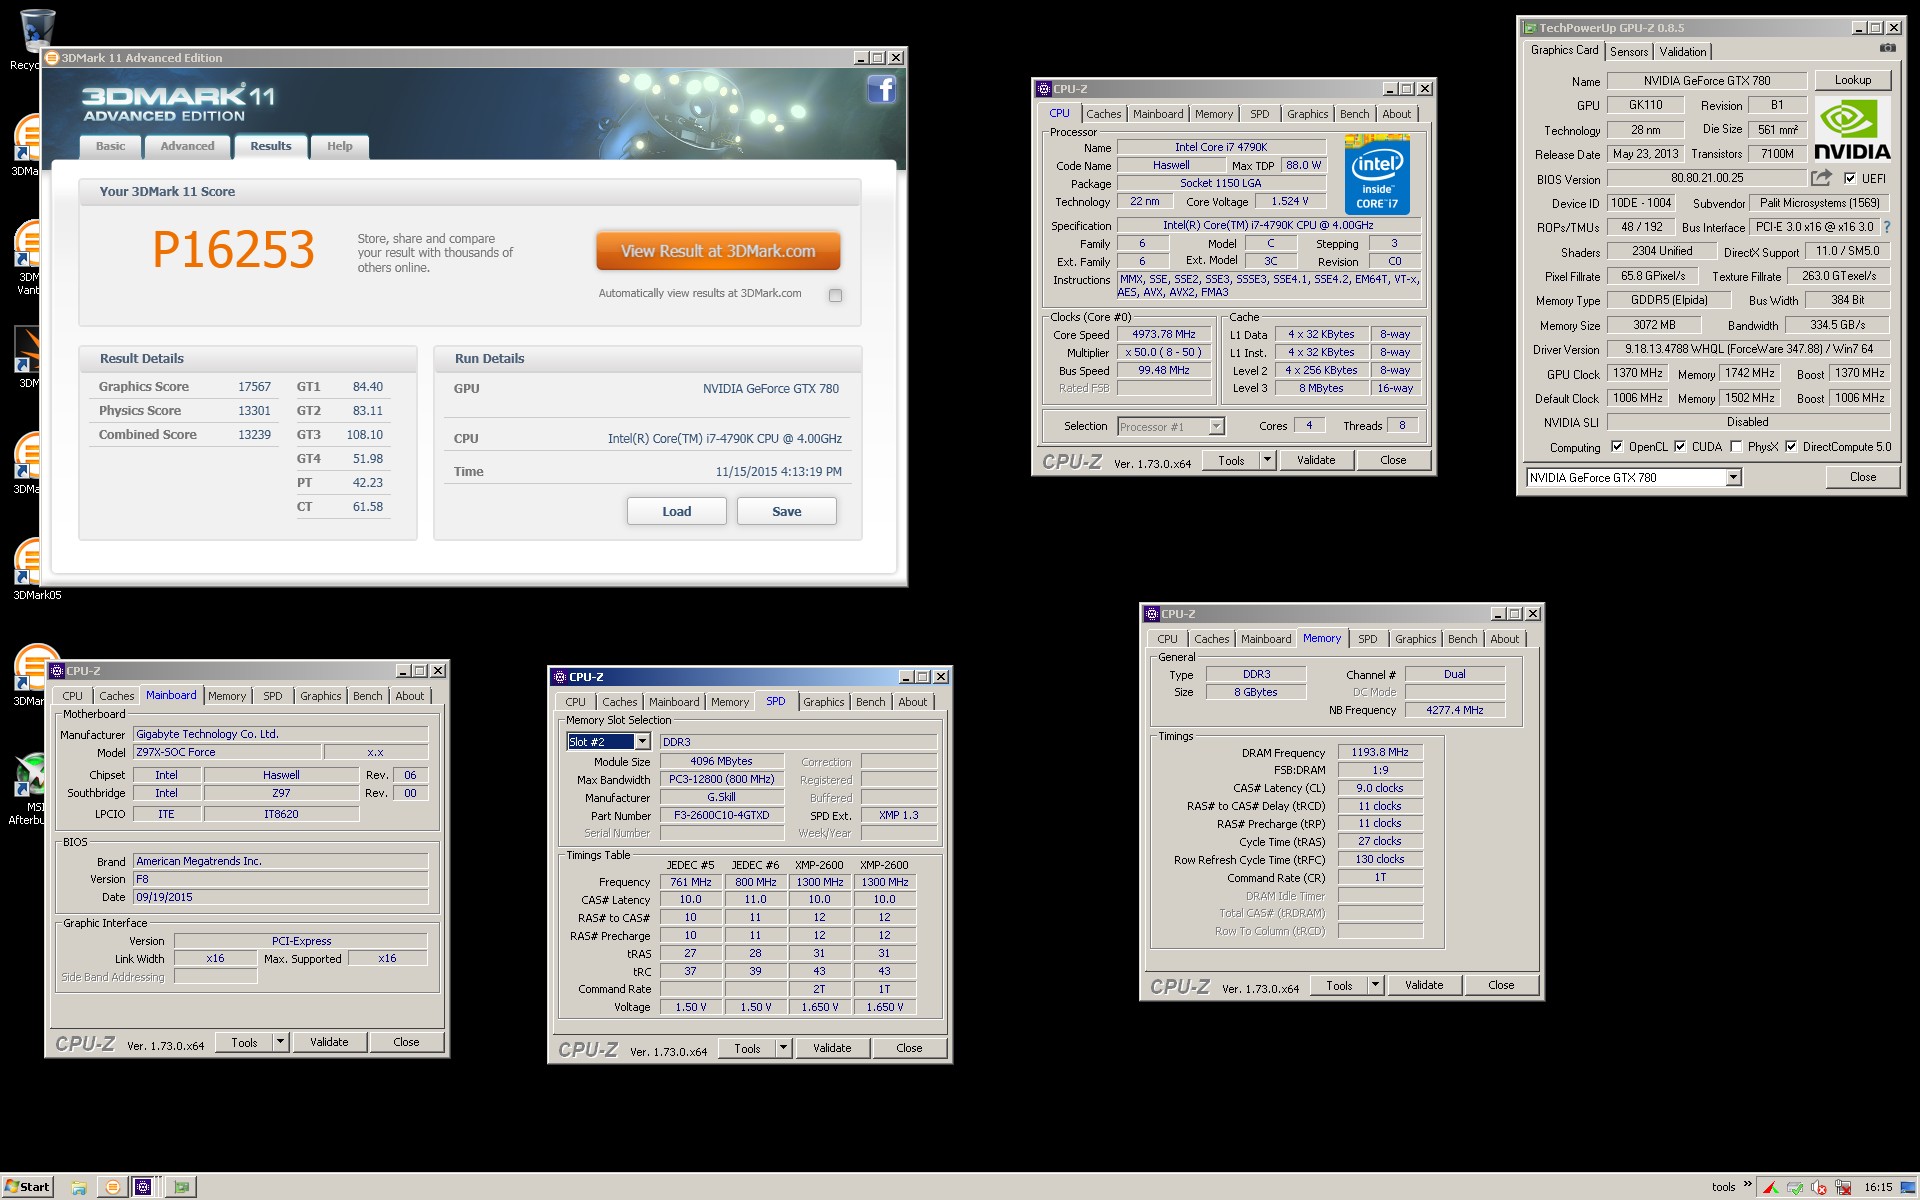Toggle the CUDA checkbox in GPU-Z

[x=1680, y=447]
